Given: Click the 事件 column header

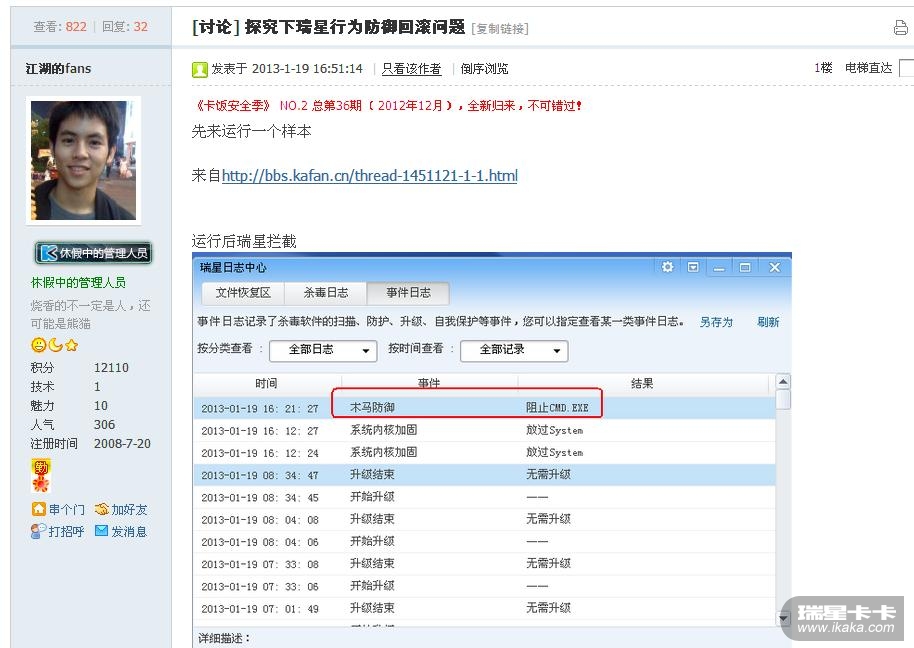Looking at the screenshot, I should 429,383.
